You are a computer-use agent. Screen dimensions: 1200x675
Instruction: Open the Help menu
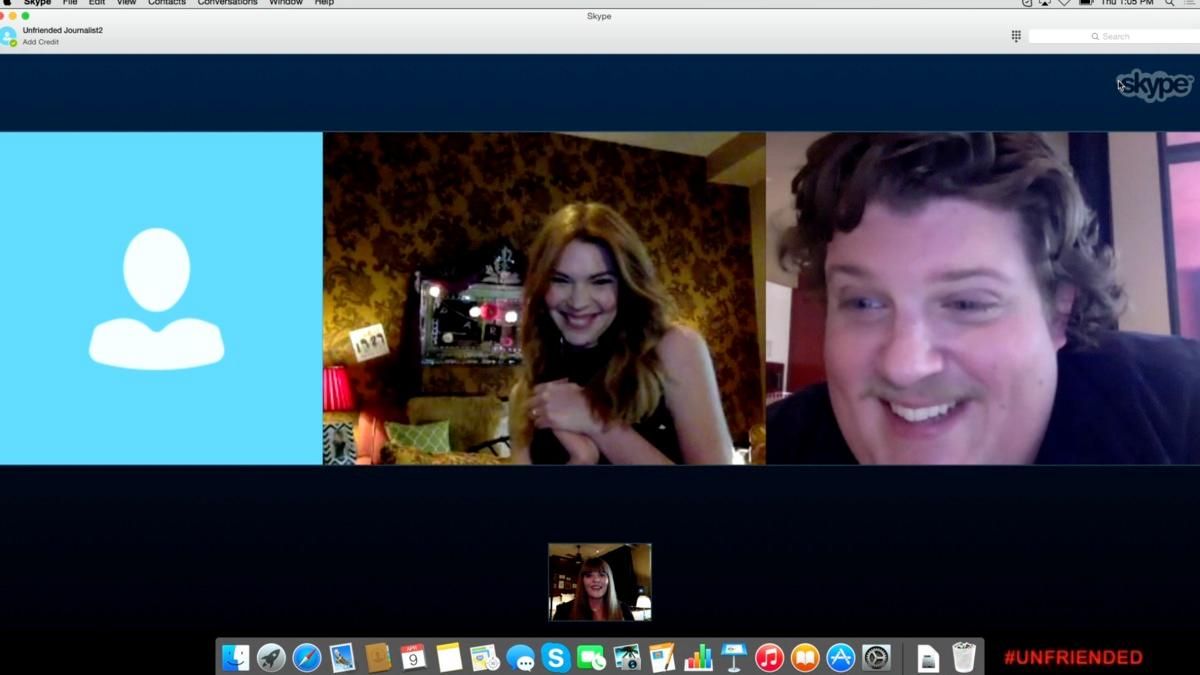tap(324, 3)
